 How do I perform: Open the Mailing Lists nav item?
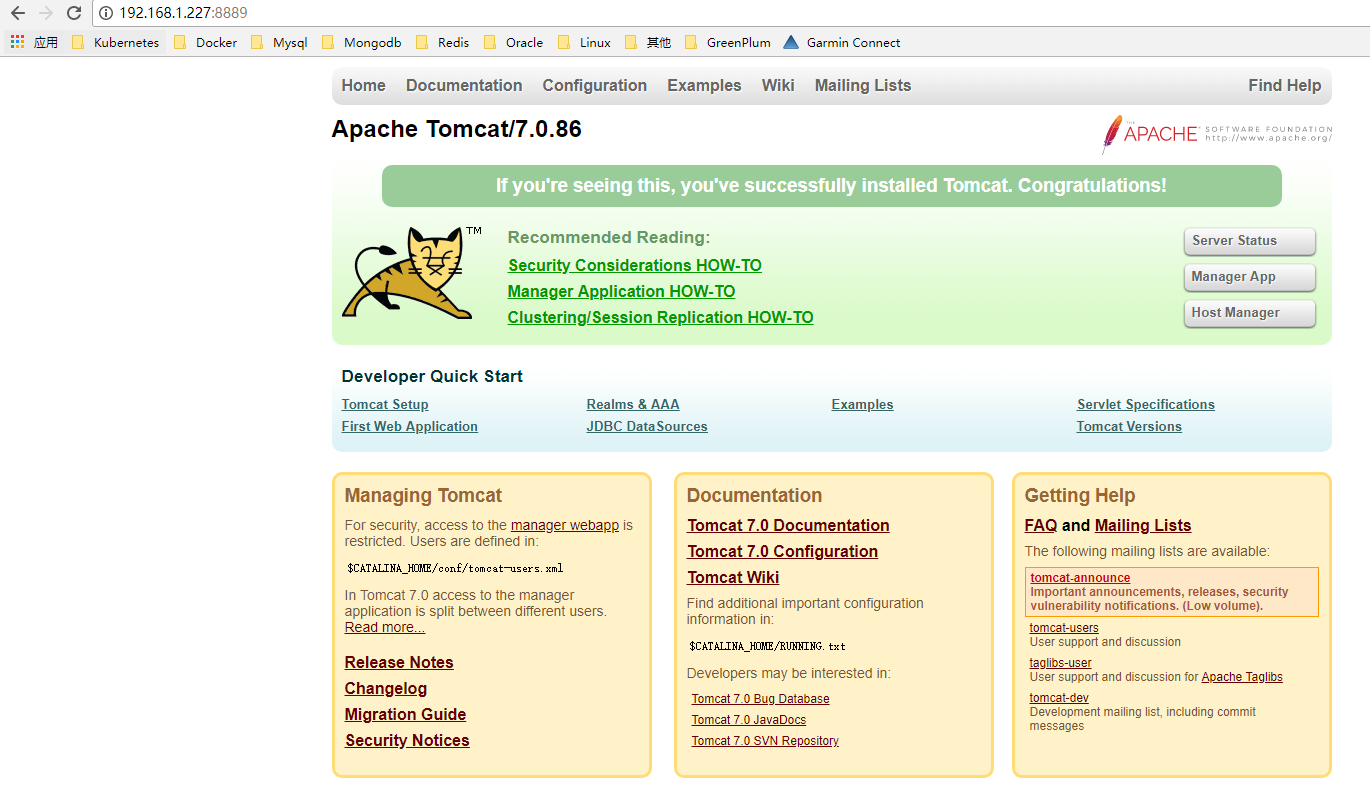[863, 86]
